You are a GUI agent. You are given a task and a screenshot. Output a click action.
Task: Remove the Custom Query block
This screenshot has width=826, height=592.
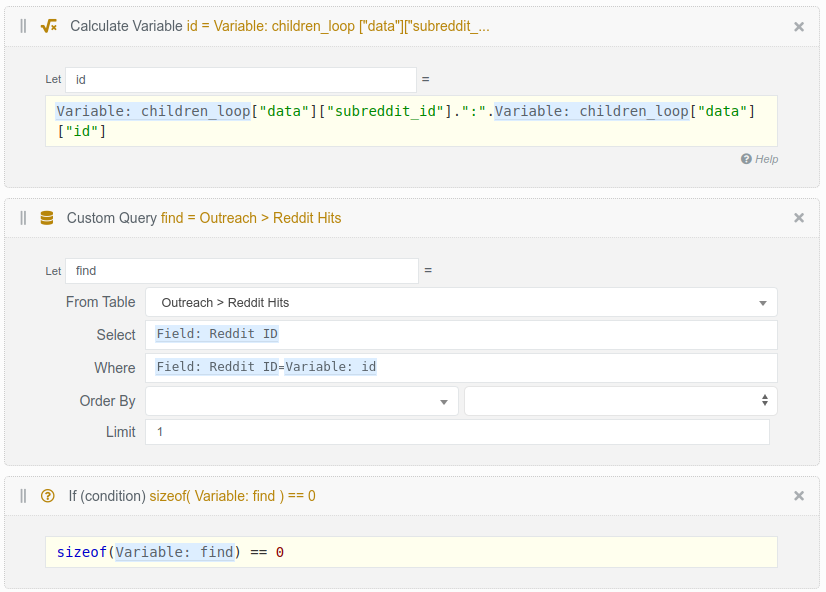(x=799, y=218)
